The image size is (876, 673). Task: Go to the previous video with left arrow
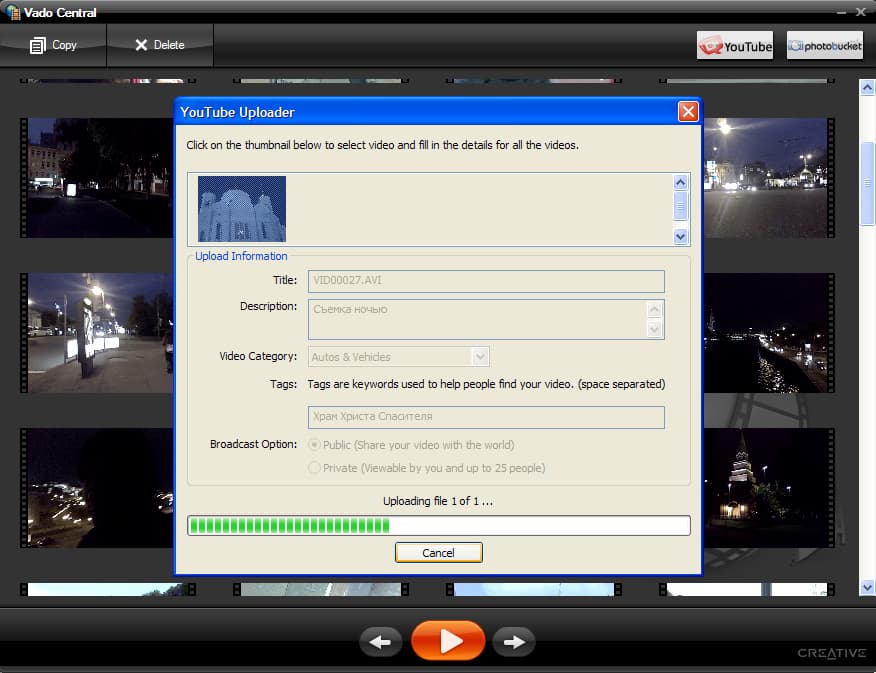coord(380,642)
